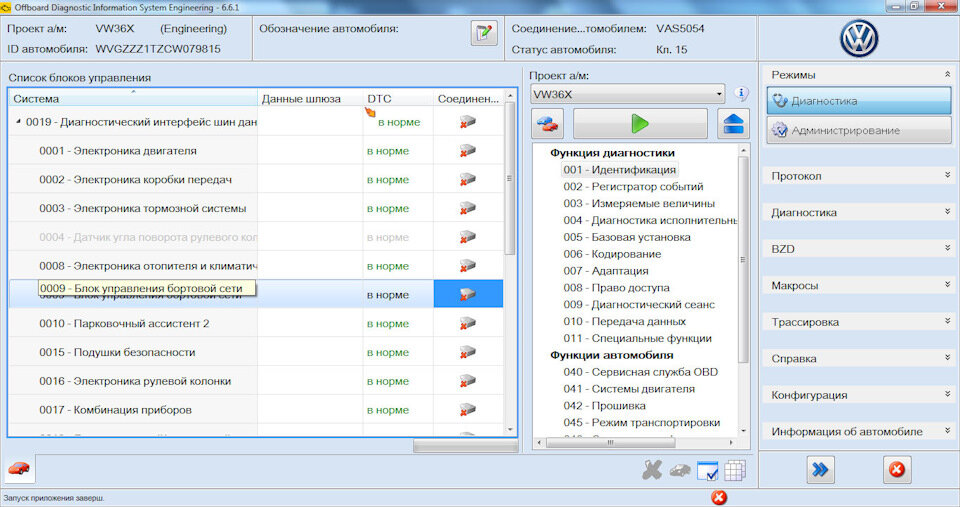This screenshot has height=507, width=960.
Task: Click connection icon for 0008 отопителя и климатич
Action: 468,266
